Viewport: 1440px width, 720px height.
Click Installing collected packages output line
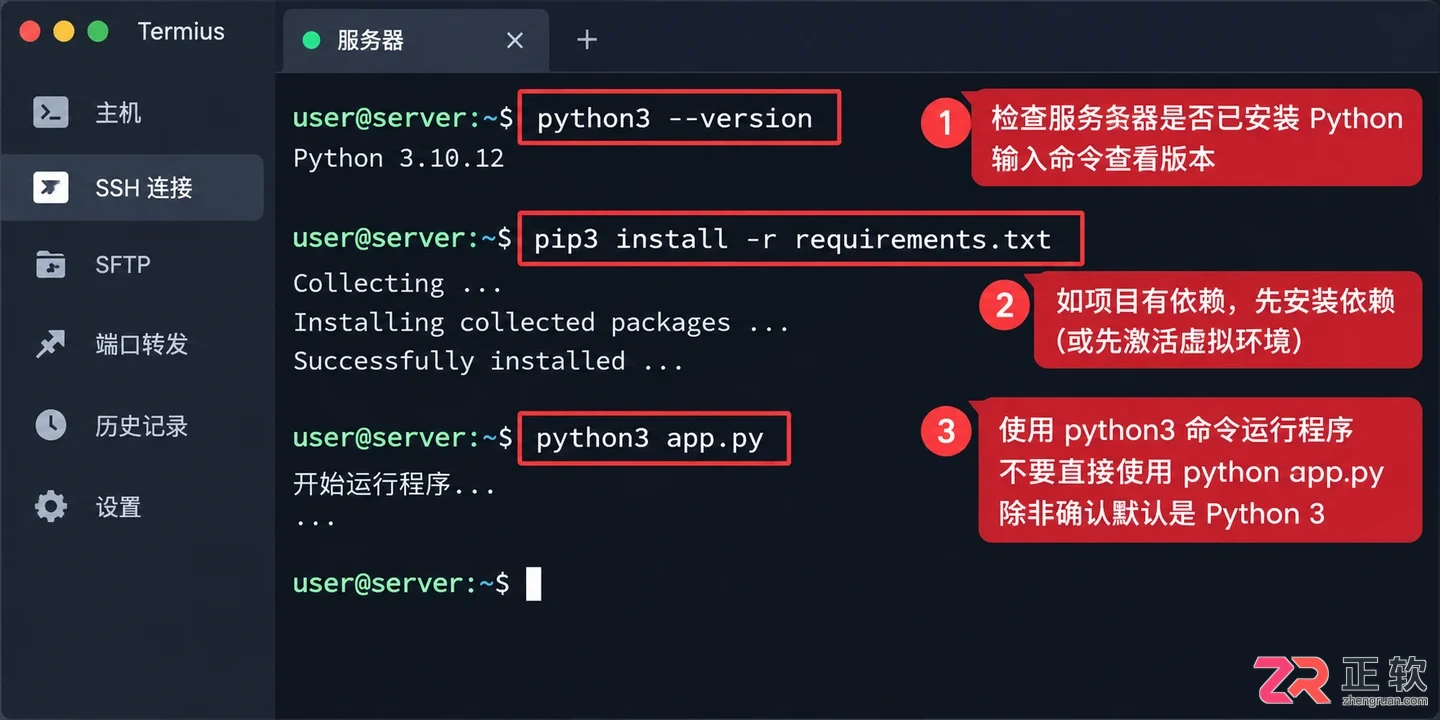coord(541,322)
